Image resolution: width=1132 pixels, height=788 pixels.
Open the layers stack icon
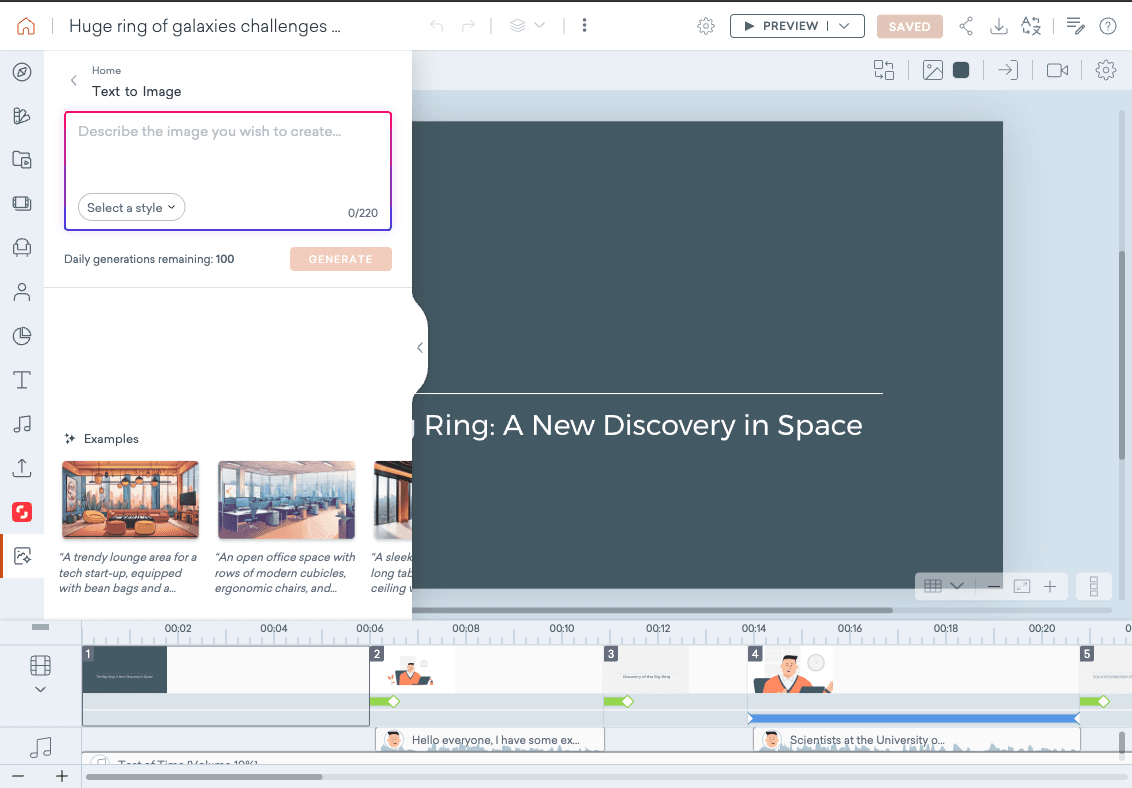click(x=517, y=25)
